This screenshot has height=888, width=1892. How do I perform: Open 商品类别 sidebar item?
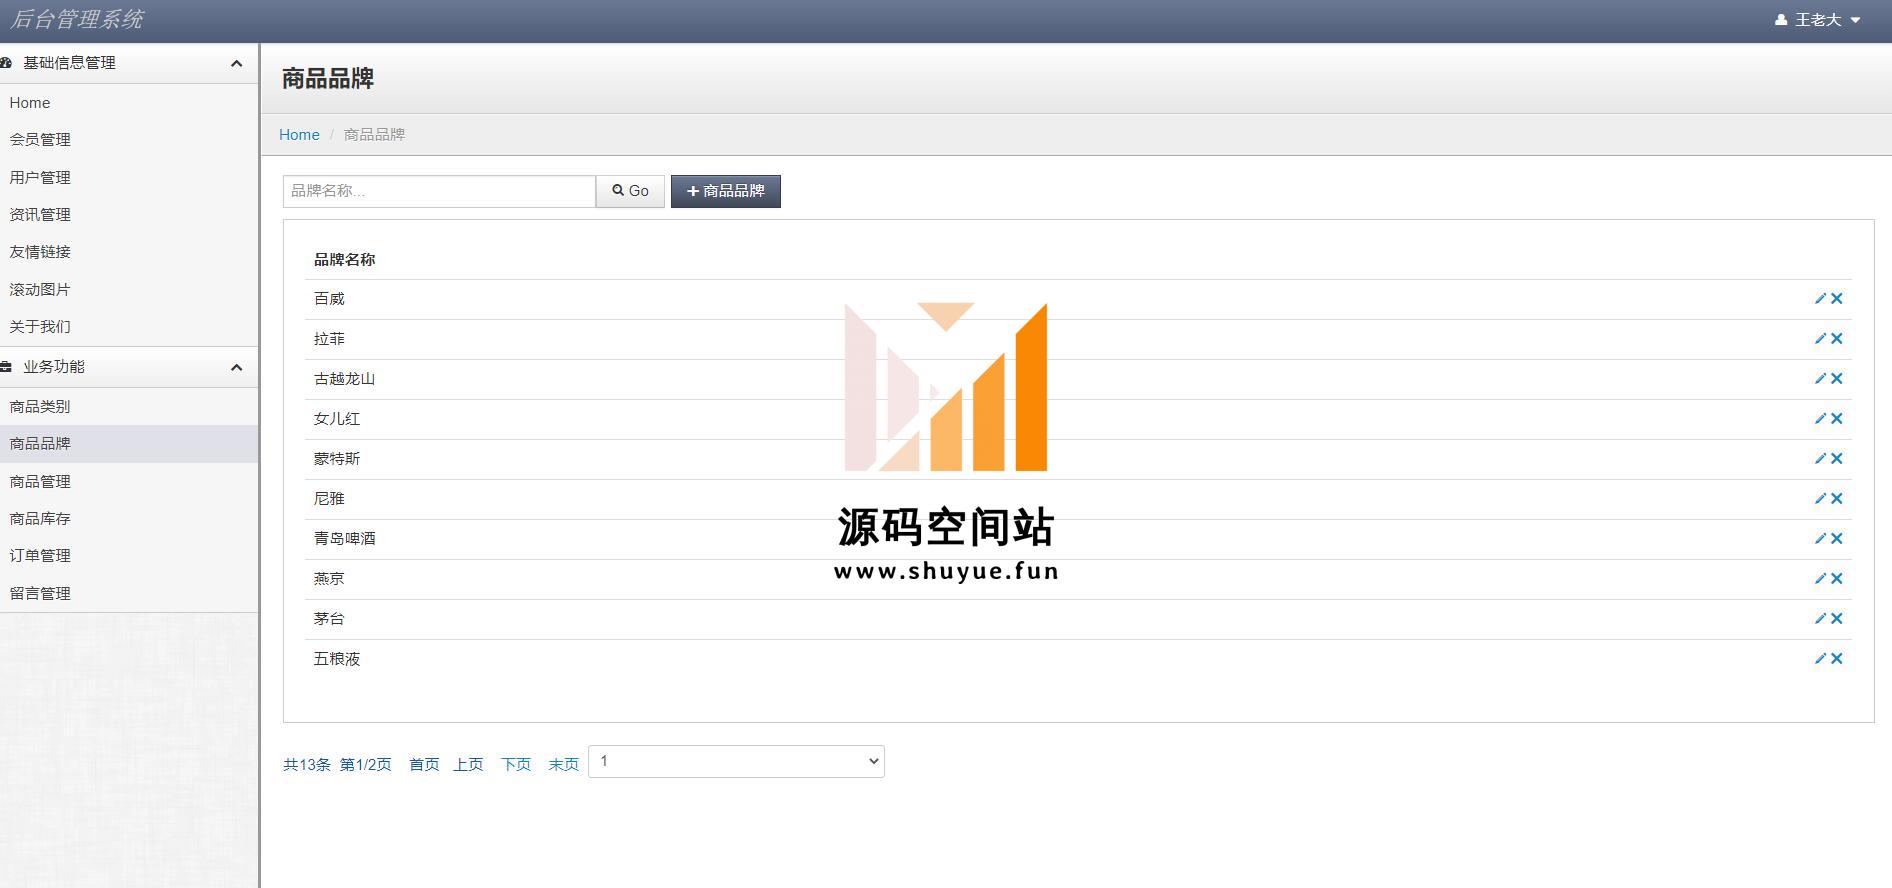(40, 407)
